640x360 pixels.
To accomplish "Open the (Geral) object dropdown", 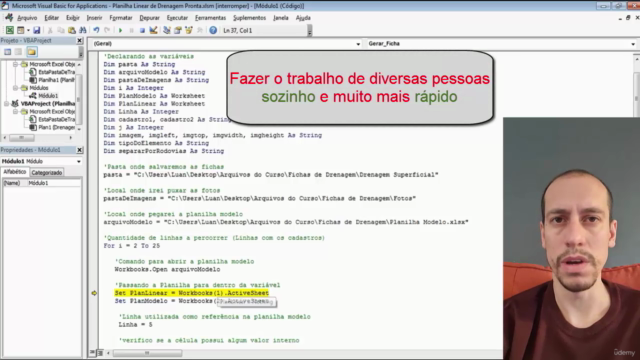I will point(358,44).
